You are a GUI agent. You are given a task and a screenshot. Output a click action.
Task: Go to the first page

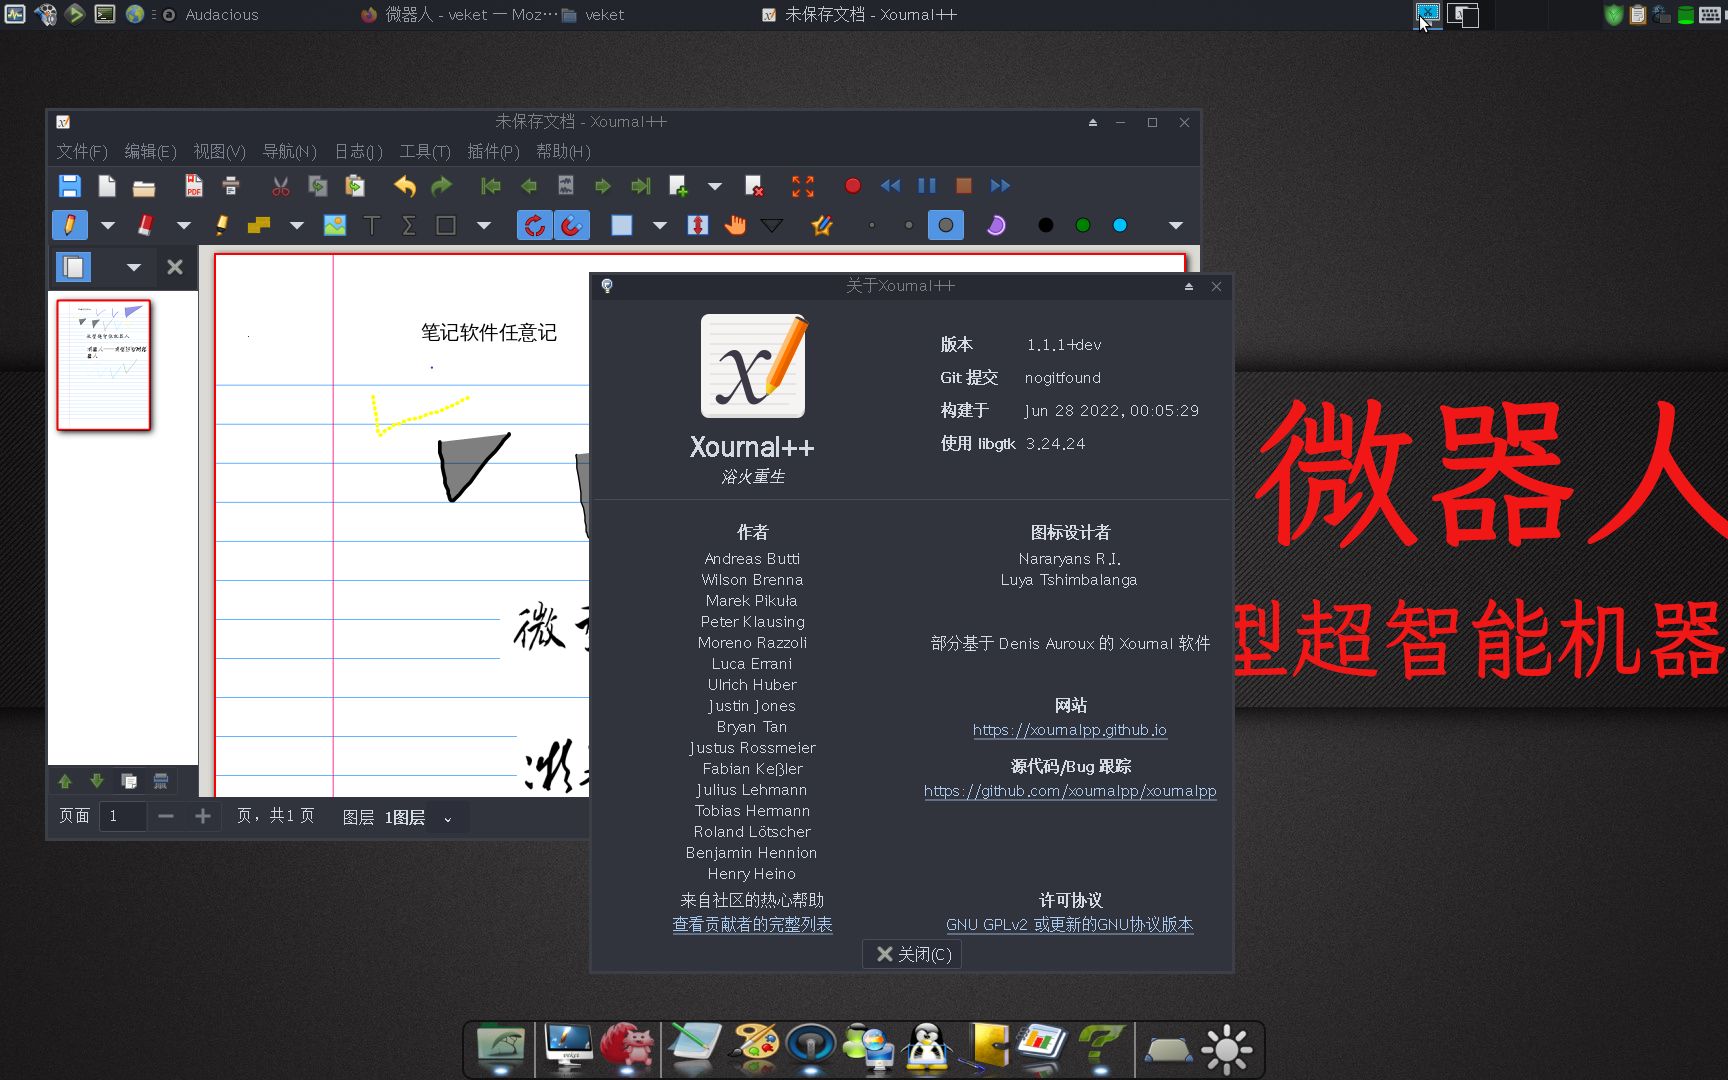tap(491, 186)
